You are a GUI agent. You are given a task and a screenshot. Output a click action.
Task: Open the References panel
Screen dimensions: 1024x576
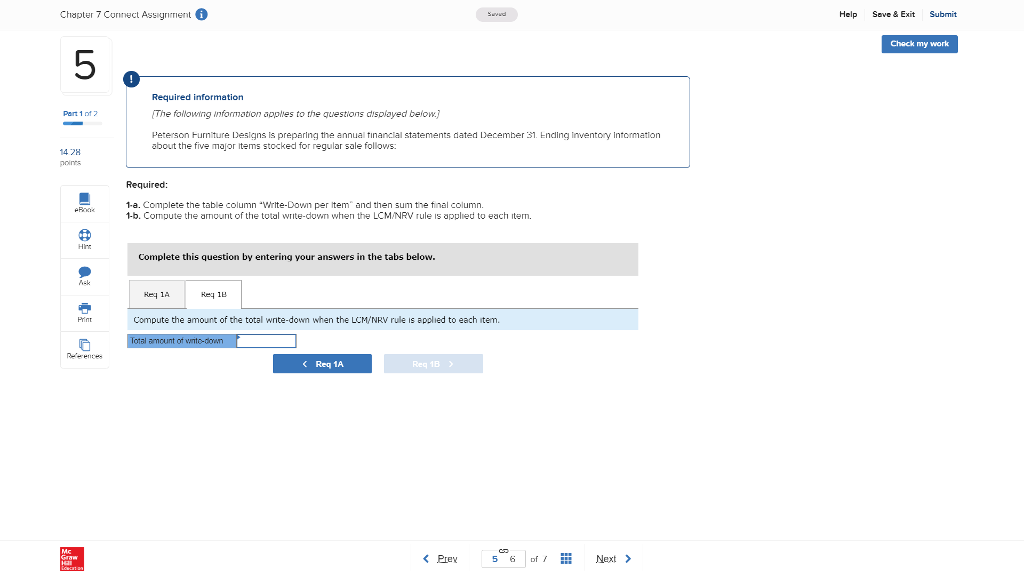[84, 349]
